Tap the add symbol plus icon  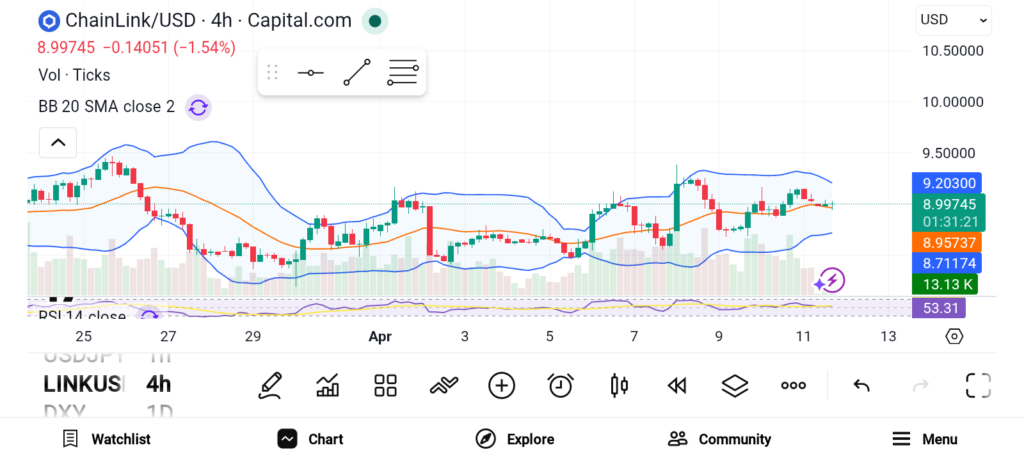[501, 385]
